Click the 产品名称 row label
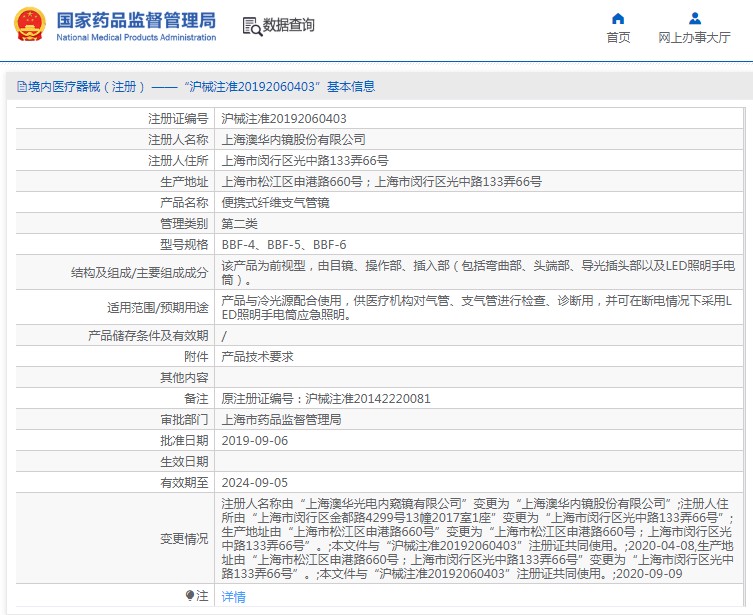The height and width of the screenshot is (615, 753). tap(184, 203)
